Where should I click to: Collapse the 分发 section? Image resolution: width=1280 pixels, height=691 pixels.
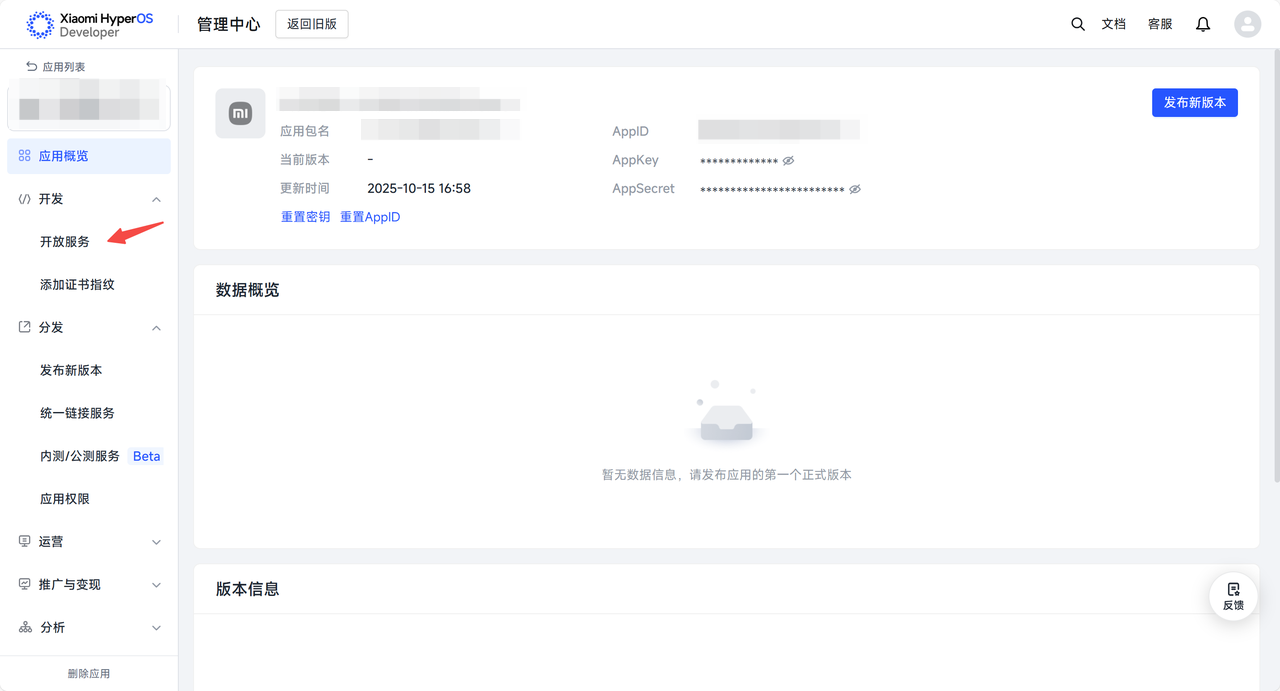(x=156, y=328)
